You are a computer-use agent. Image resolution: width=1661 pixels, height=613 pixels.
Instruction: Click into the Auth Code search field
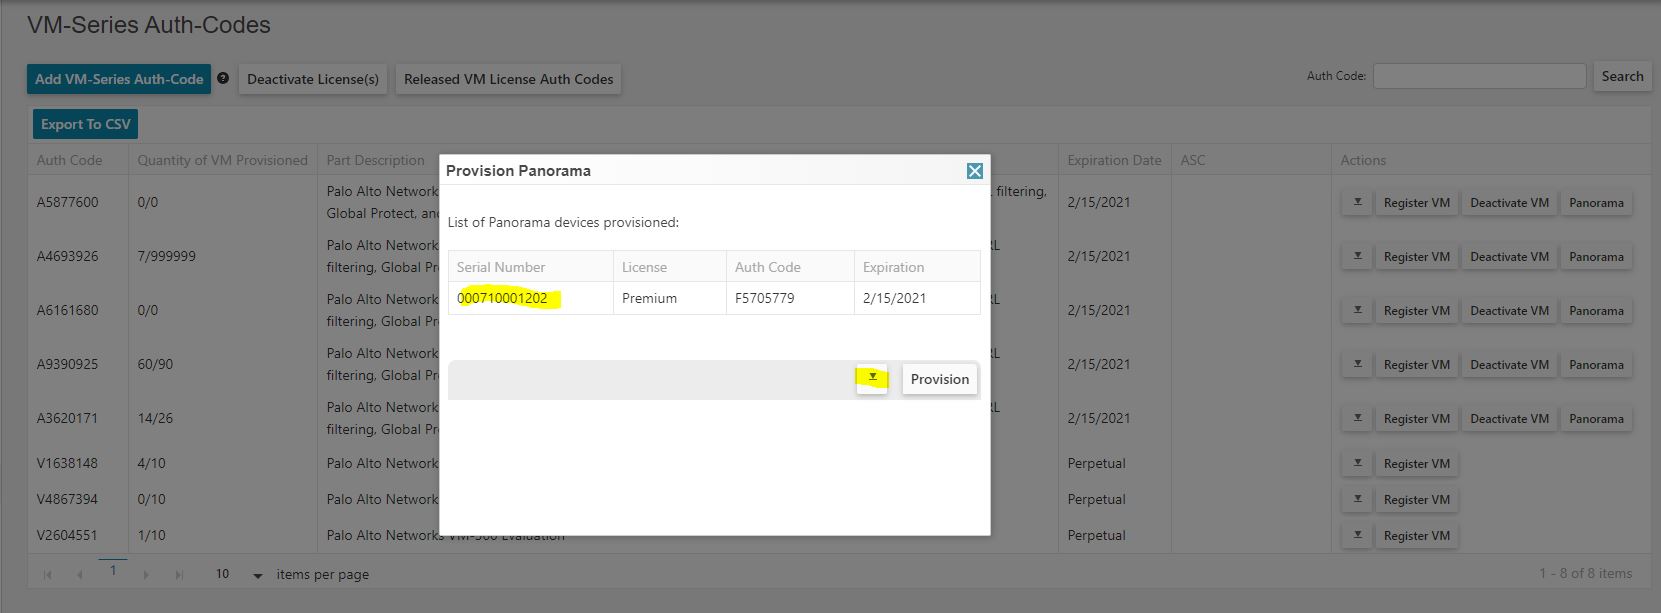1479,76
